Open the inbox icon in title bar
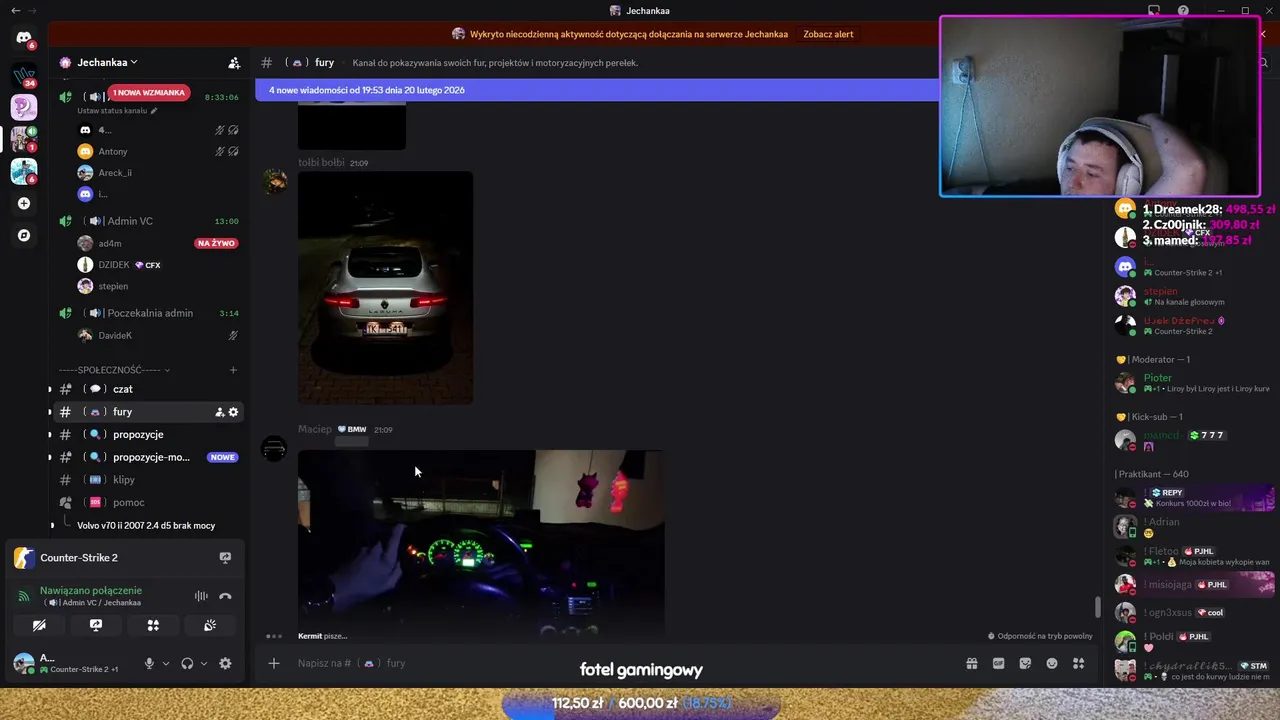1280x720 pixels. click(1154, 11)
